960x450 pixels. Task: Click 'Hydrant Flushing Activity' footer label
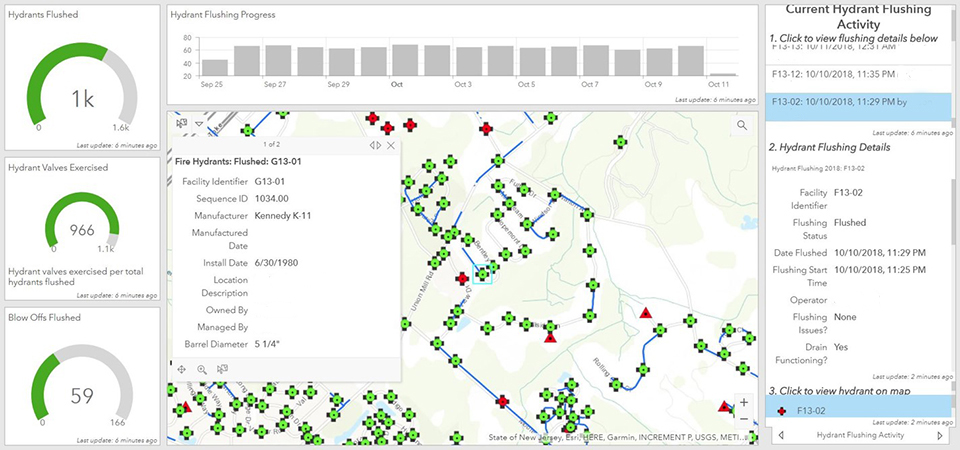(x=860, y=435)
